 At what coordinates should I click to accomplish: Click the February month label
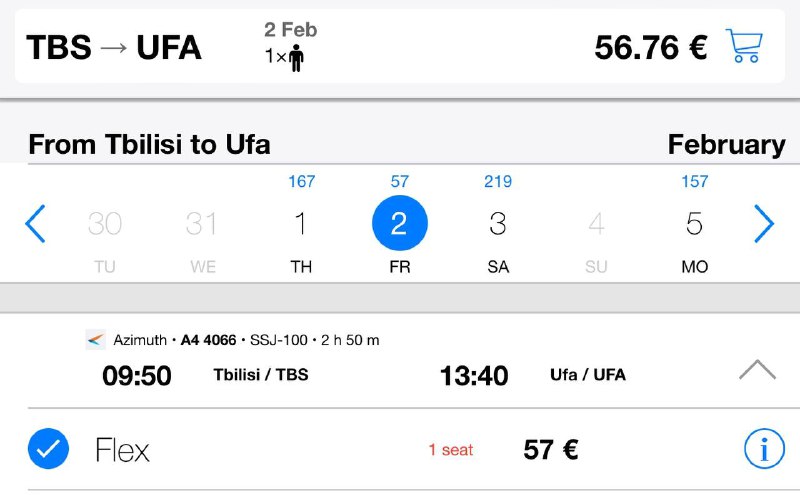726,144
